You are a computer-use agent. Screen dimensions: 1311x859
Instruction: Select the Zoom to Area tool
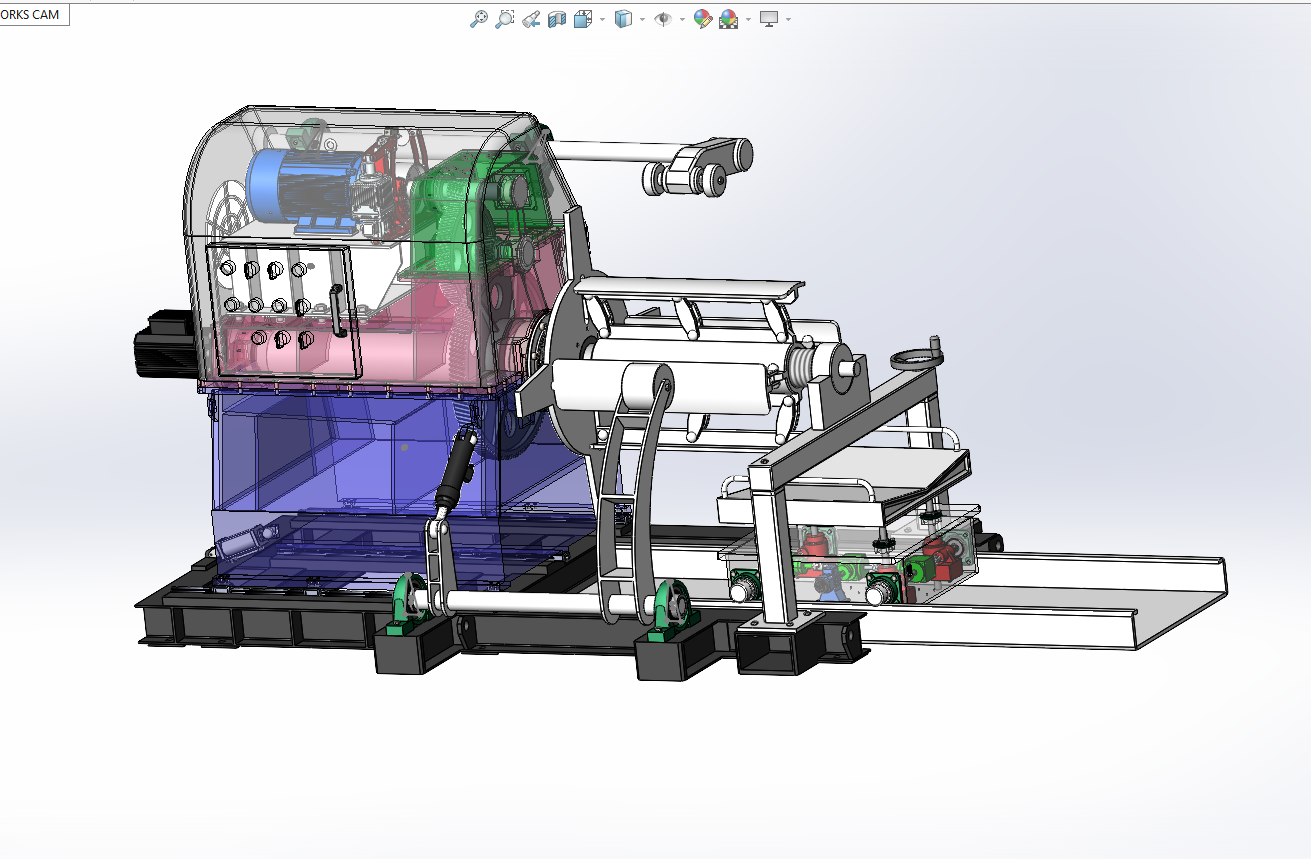tap(505, 19)
